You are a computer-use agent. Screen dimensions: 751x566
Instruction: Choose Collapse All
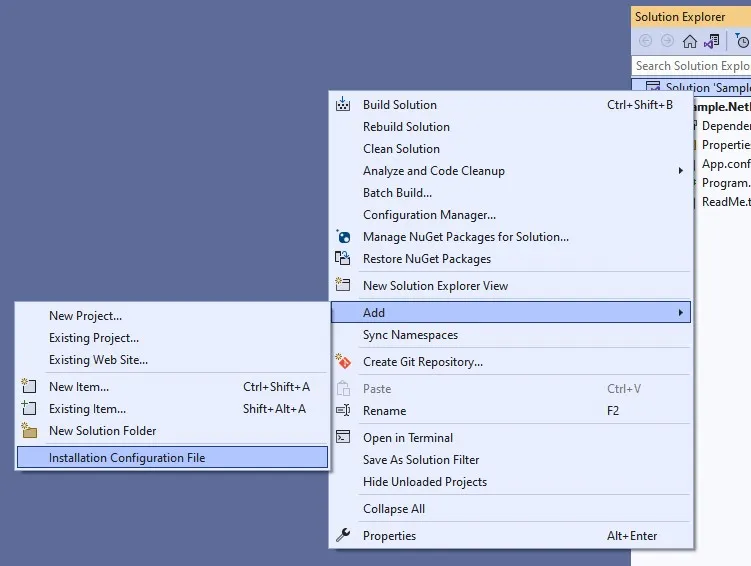(512, 509)
